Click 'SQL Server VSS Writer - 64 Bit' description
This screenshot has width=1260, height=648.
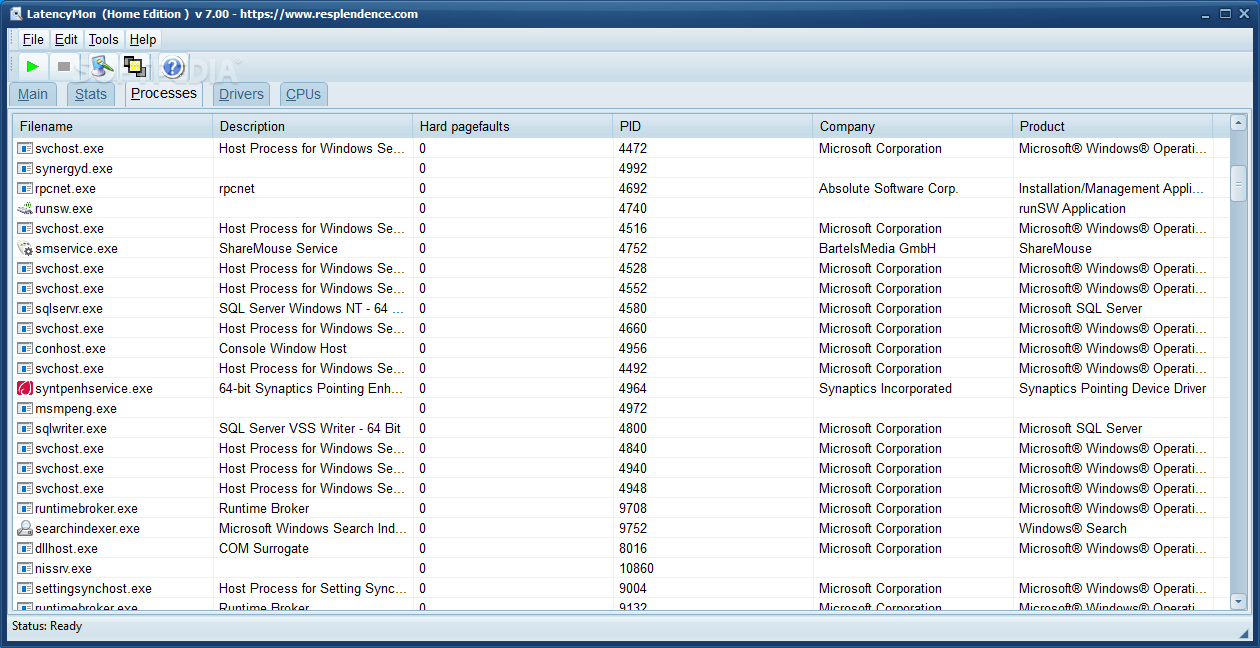[310, 428]
